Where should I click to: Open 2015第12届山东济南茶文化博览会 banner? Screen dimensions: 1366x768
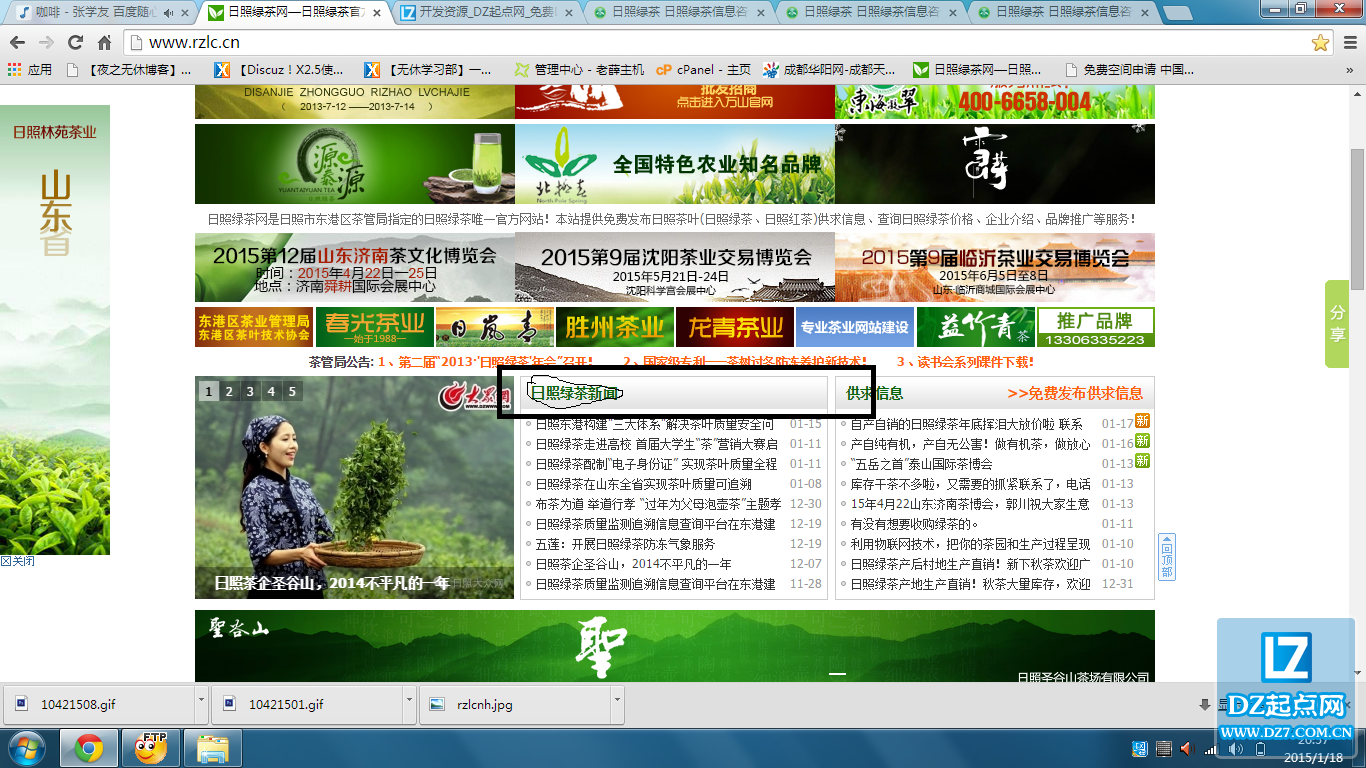click(x=355, y=267)
